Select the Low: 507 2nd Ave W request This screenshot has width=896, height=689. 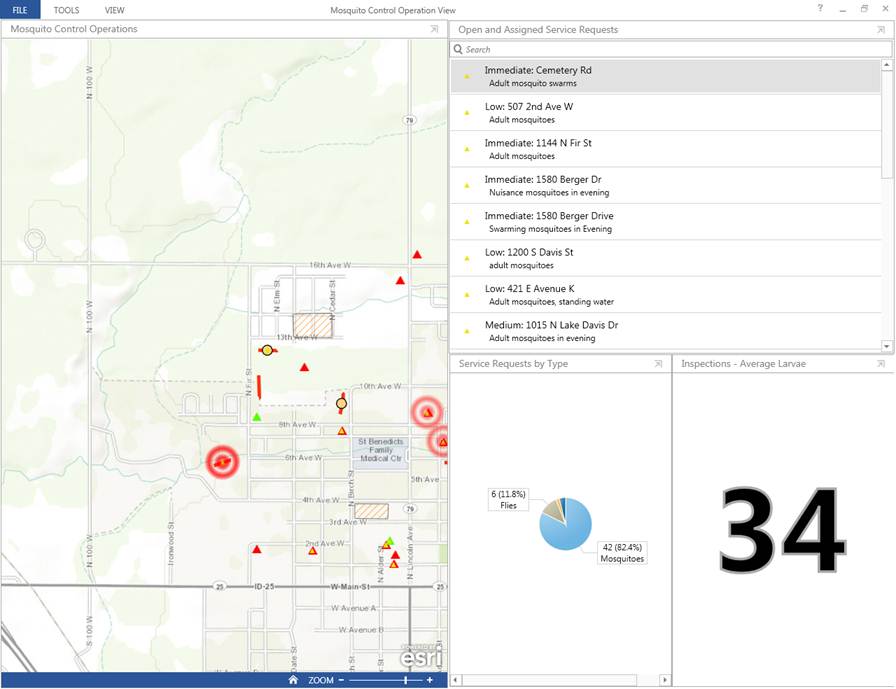coord(666,113)
